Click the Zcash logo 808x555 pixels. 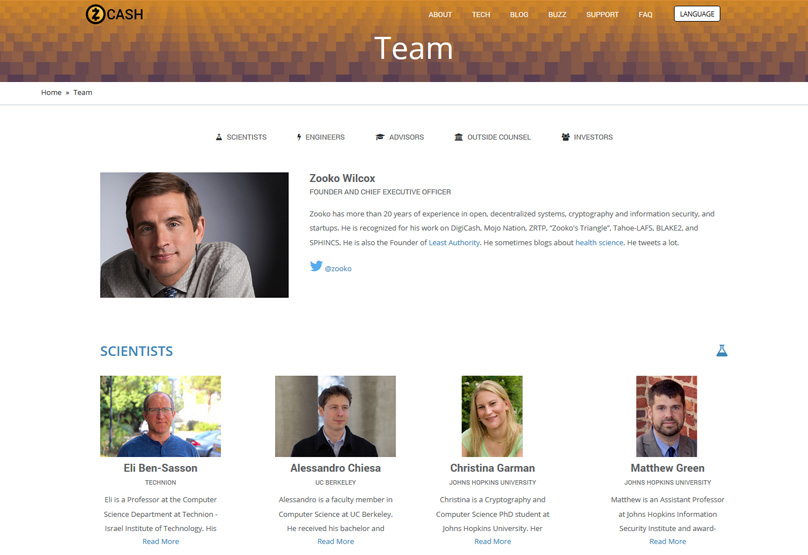coord(114,14)
